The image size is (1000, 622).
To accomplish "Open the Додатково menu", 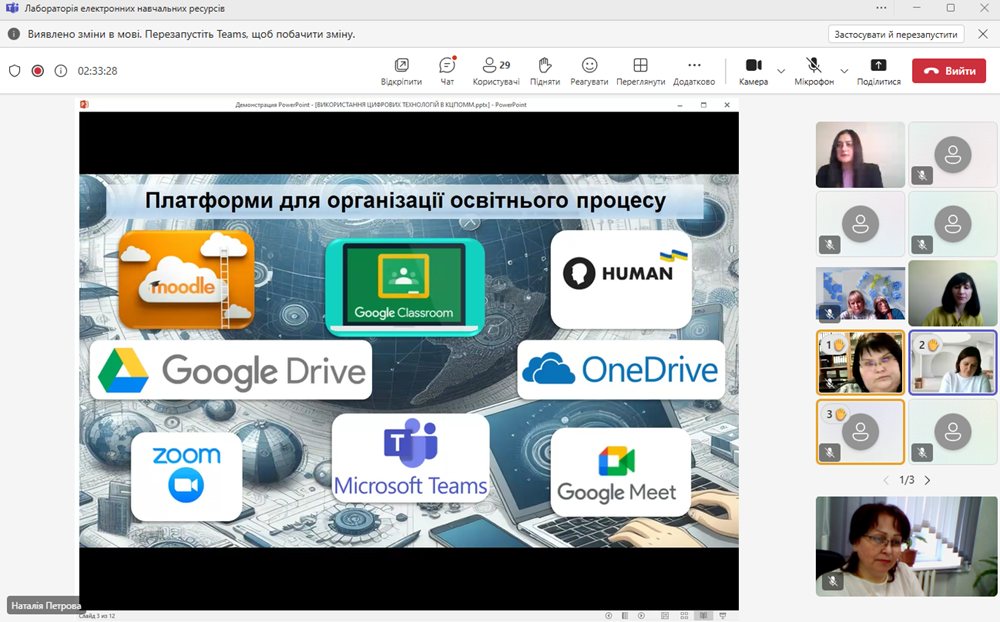I will pos(693,70).
